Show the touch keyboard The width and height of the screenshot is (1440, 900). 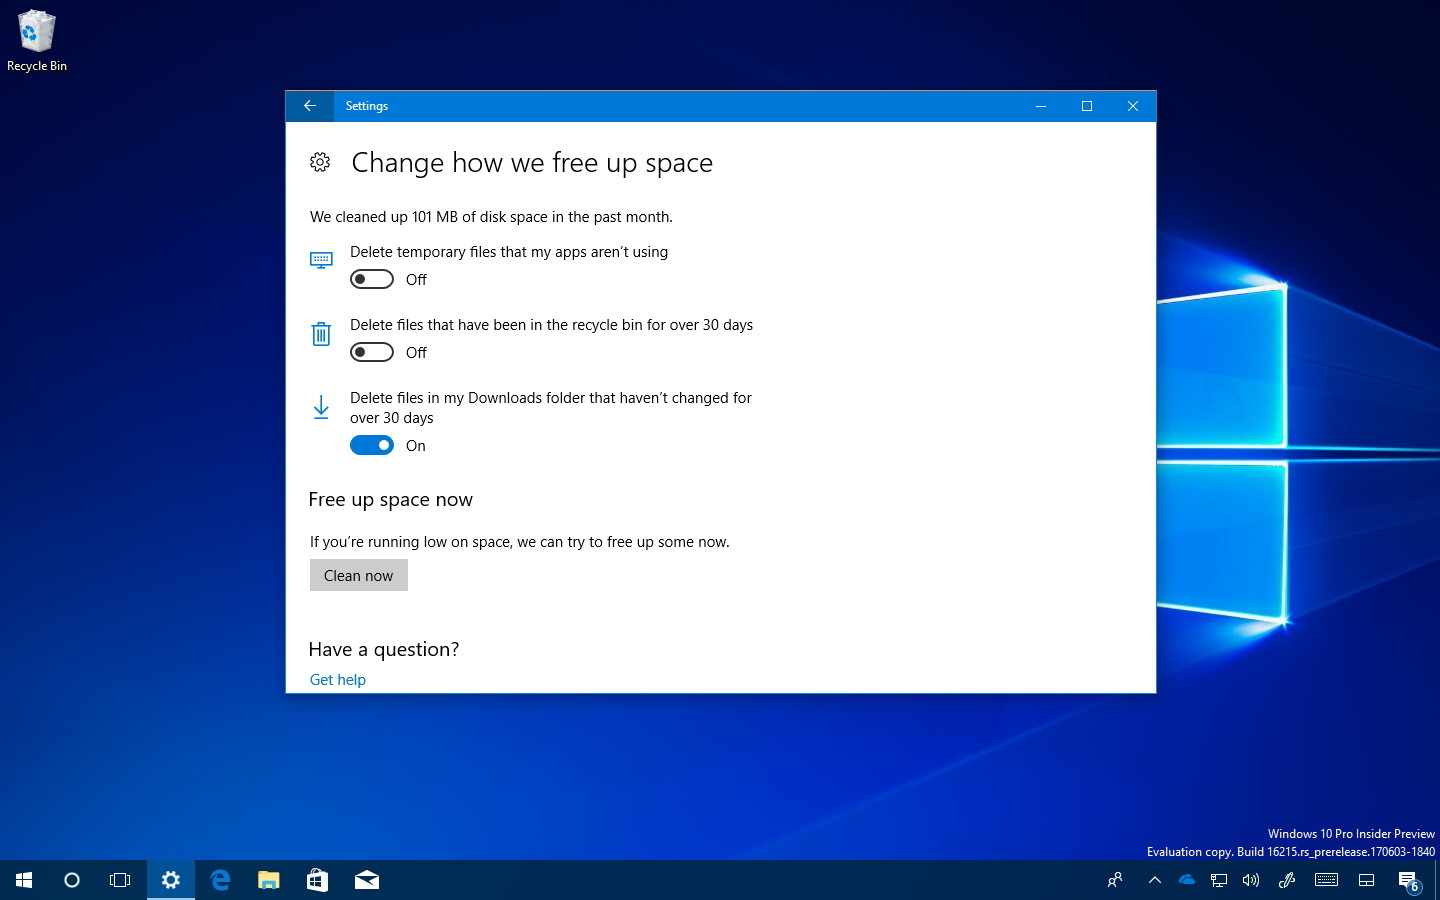click(x=1325, y=880)
